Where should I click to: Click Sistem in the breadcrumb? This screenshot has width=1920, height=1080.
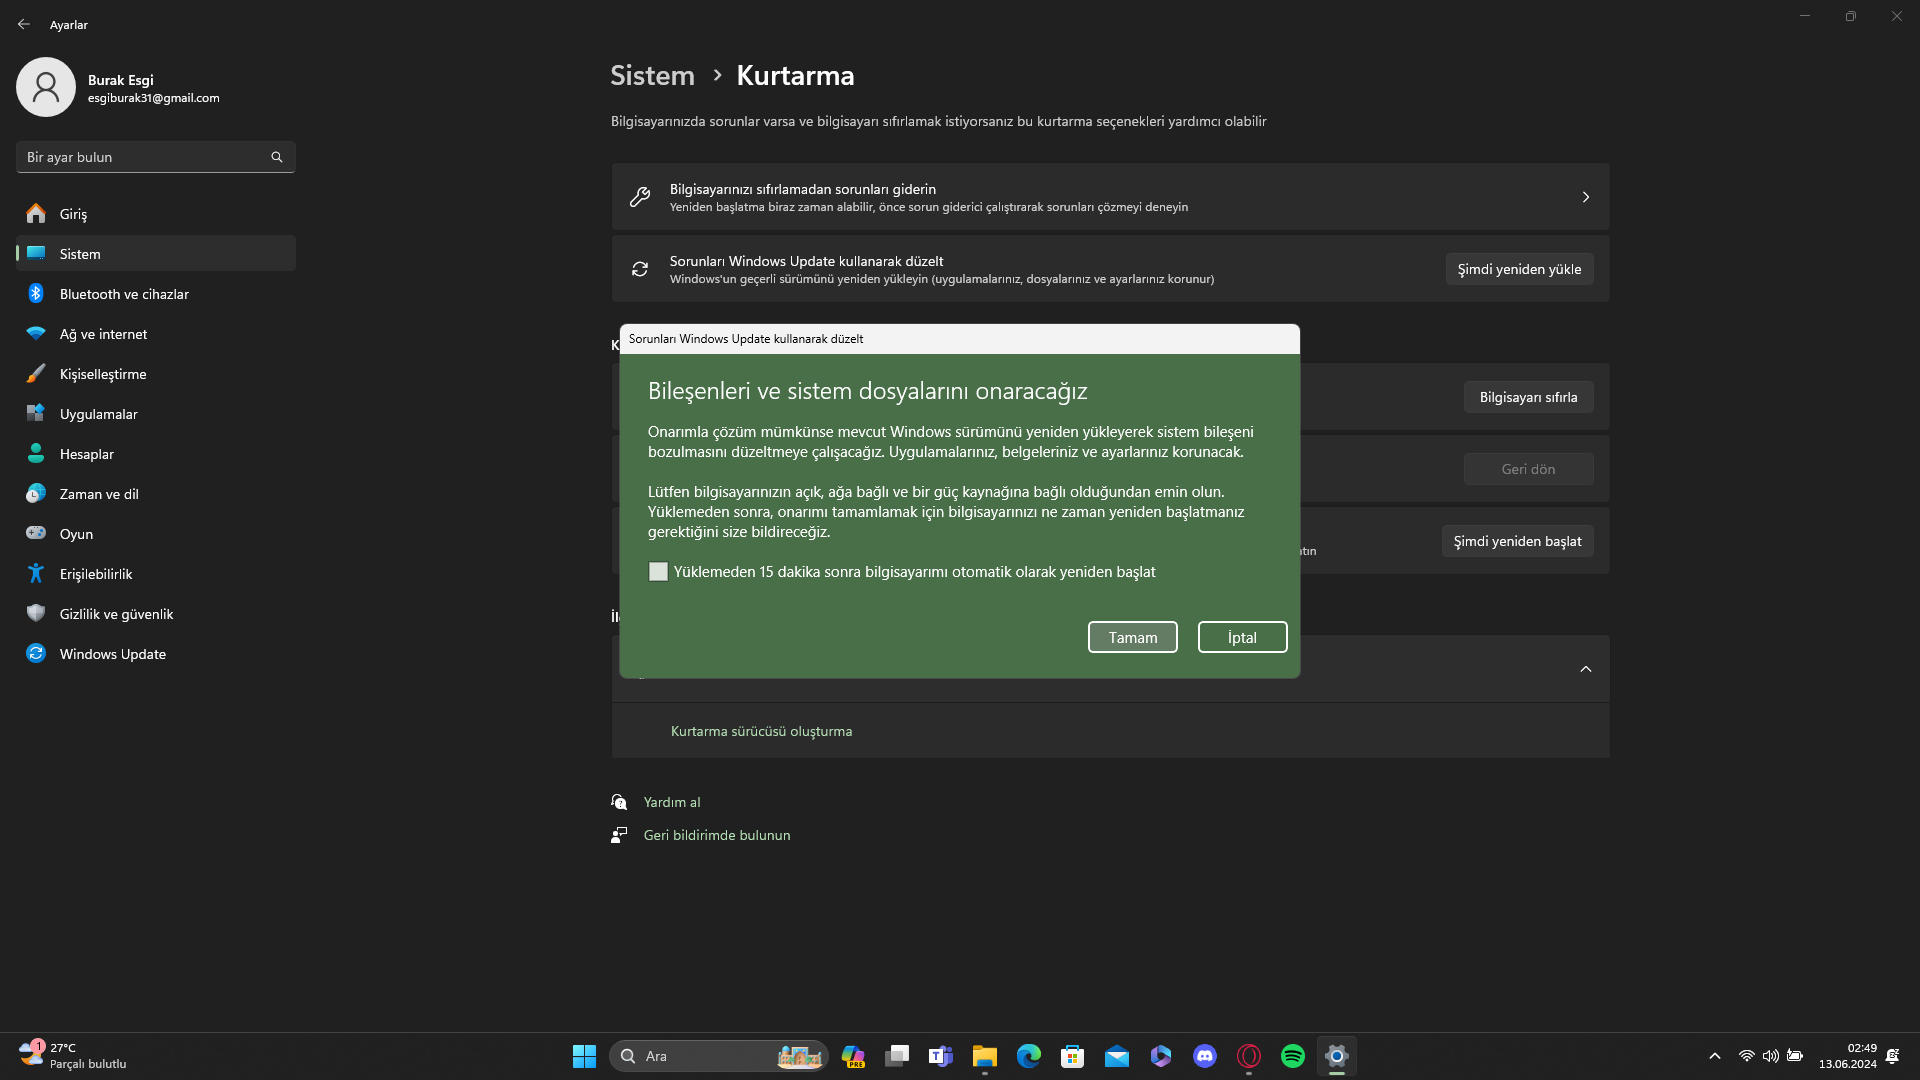click(652, 76)
